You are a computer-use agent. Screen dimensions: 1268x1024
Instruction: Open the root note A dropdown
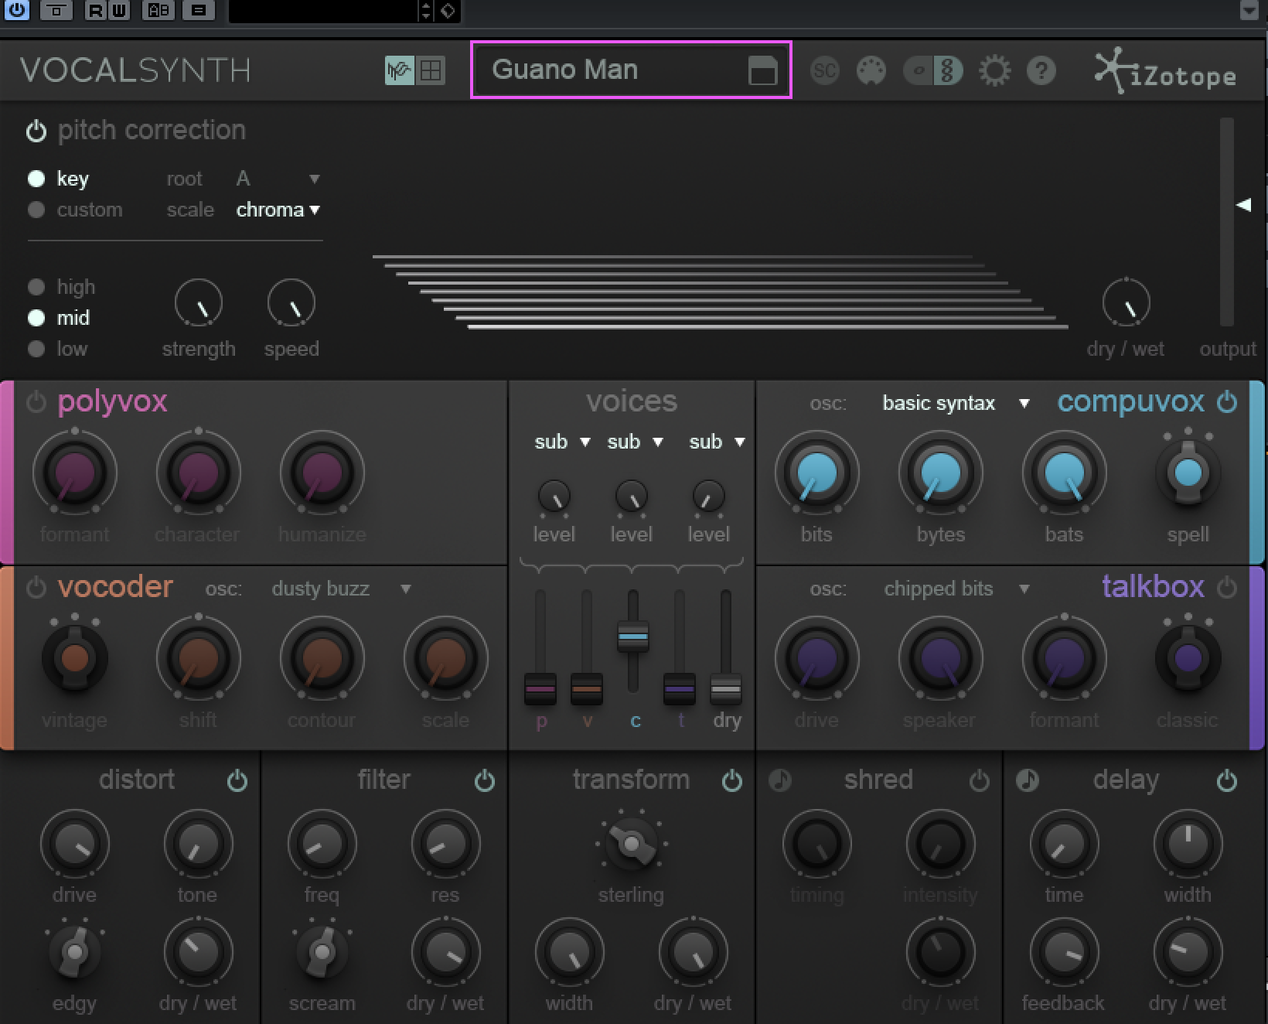278,179
